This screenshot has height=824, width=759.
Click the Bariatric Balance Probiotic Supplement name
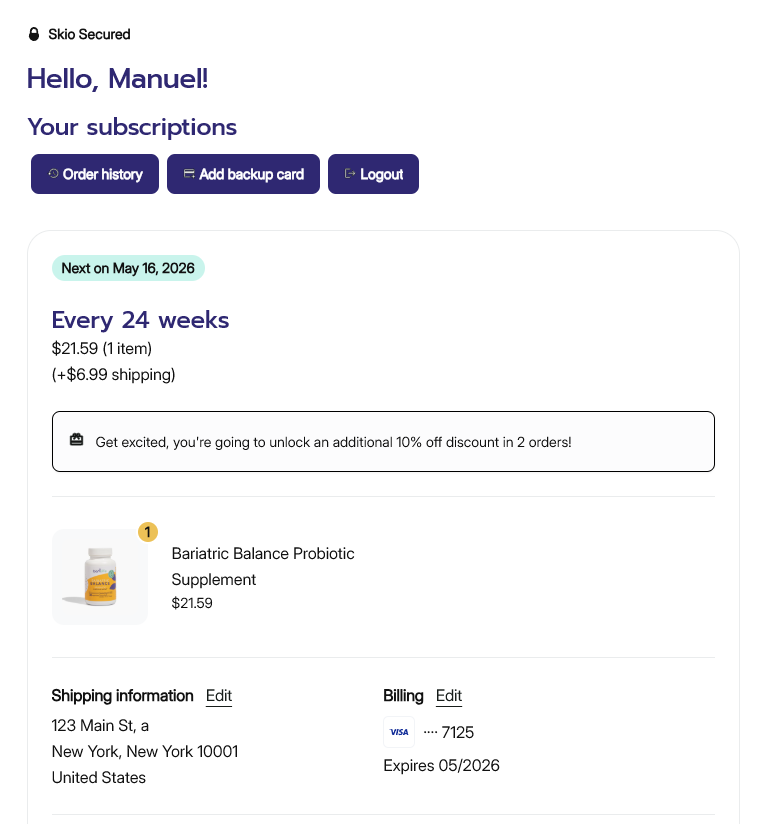(x=263, y=566)
